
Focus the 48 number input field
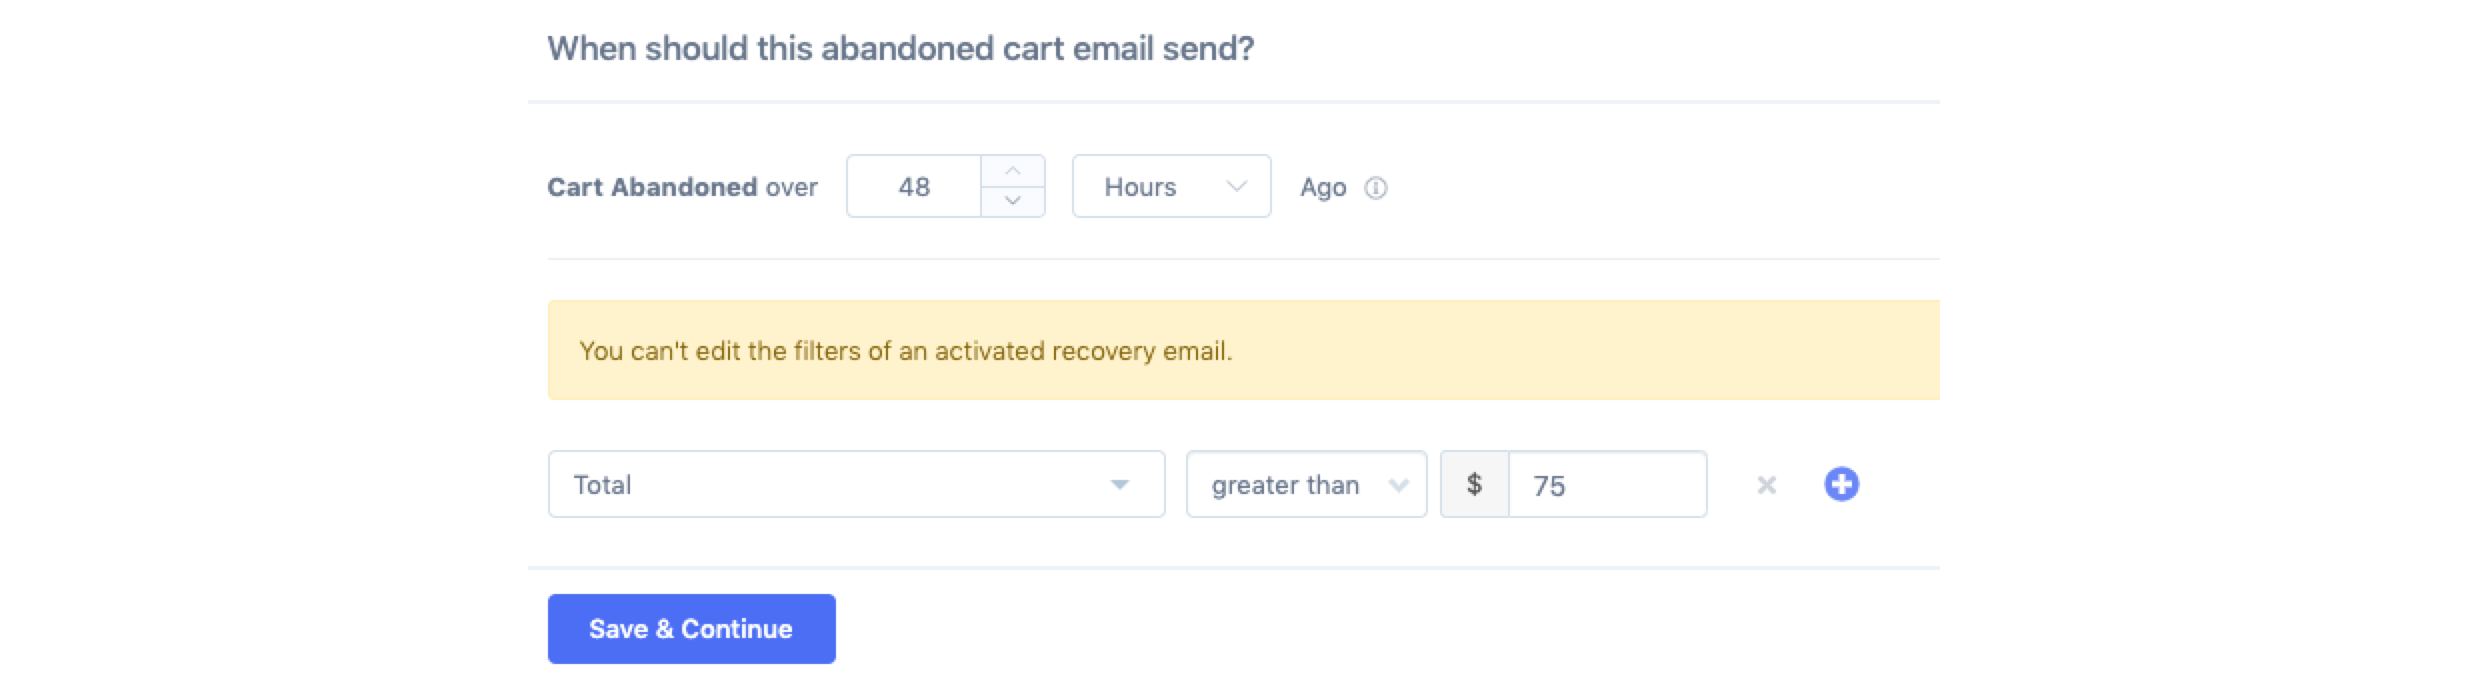(914, 187)
